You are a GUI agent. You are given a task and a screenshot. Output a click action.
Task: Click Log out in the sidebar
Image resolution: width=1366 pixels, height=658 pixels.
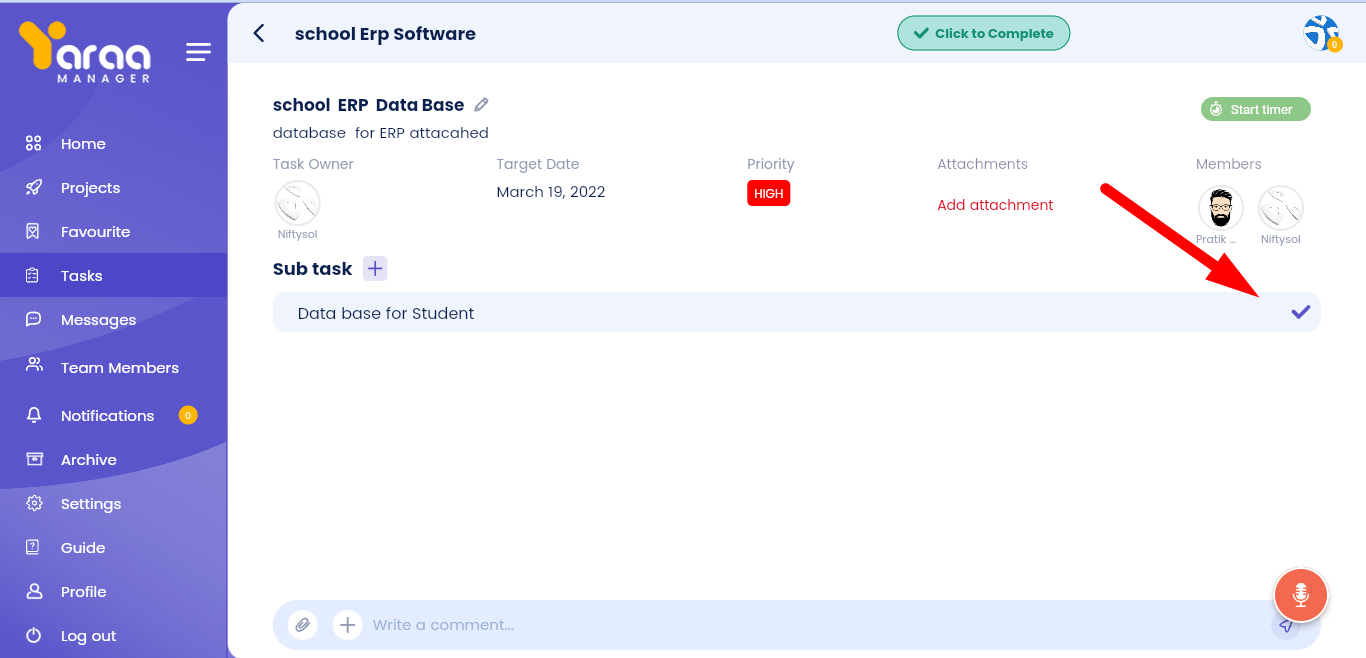tap(88, 636)
